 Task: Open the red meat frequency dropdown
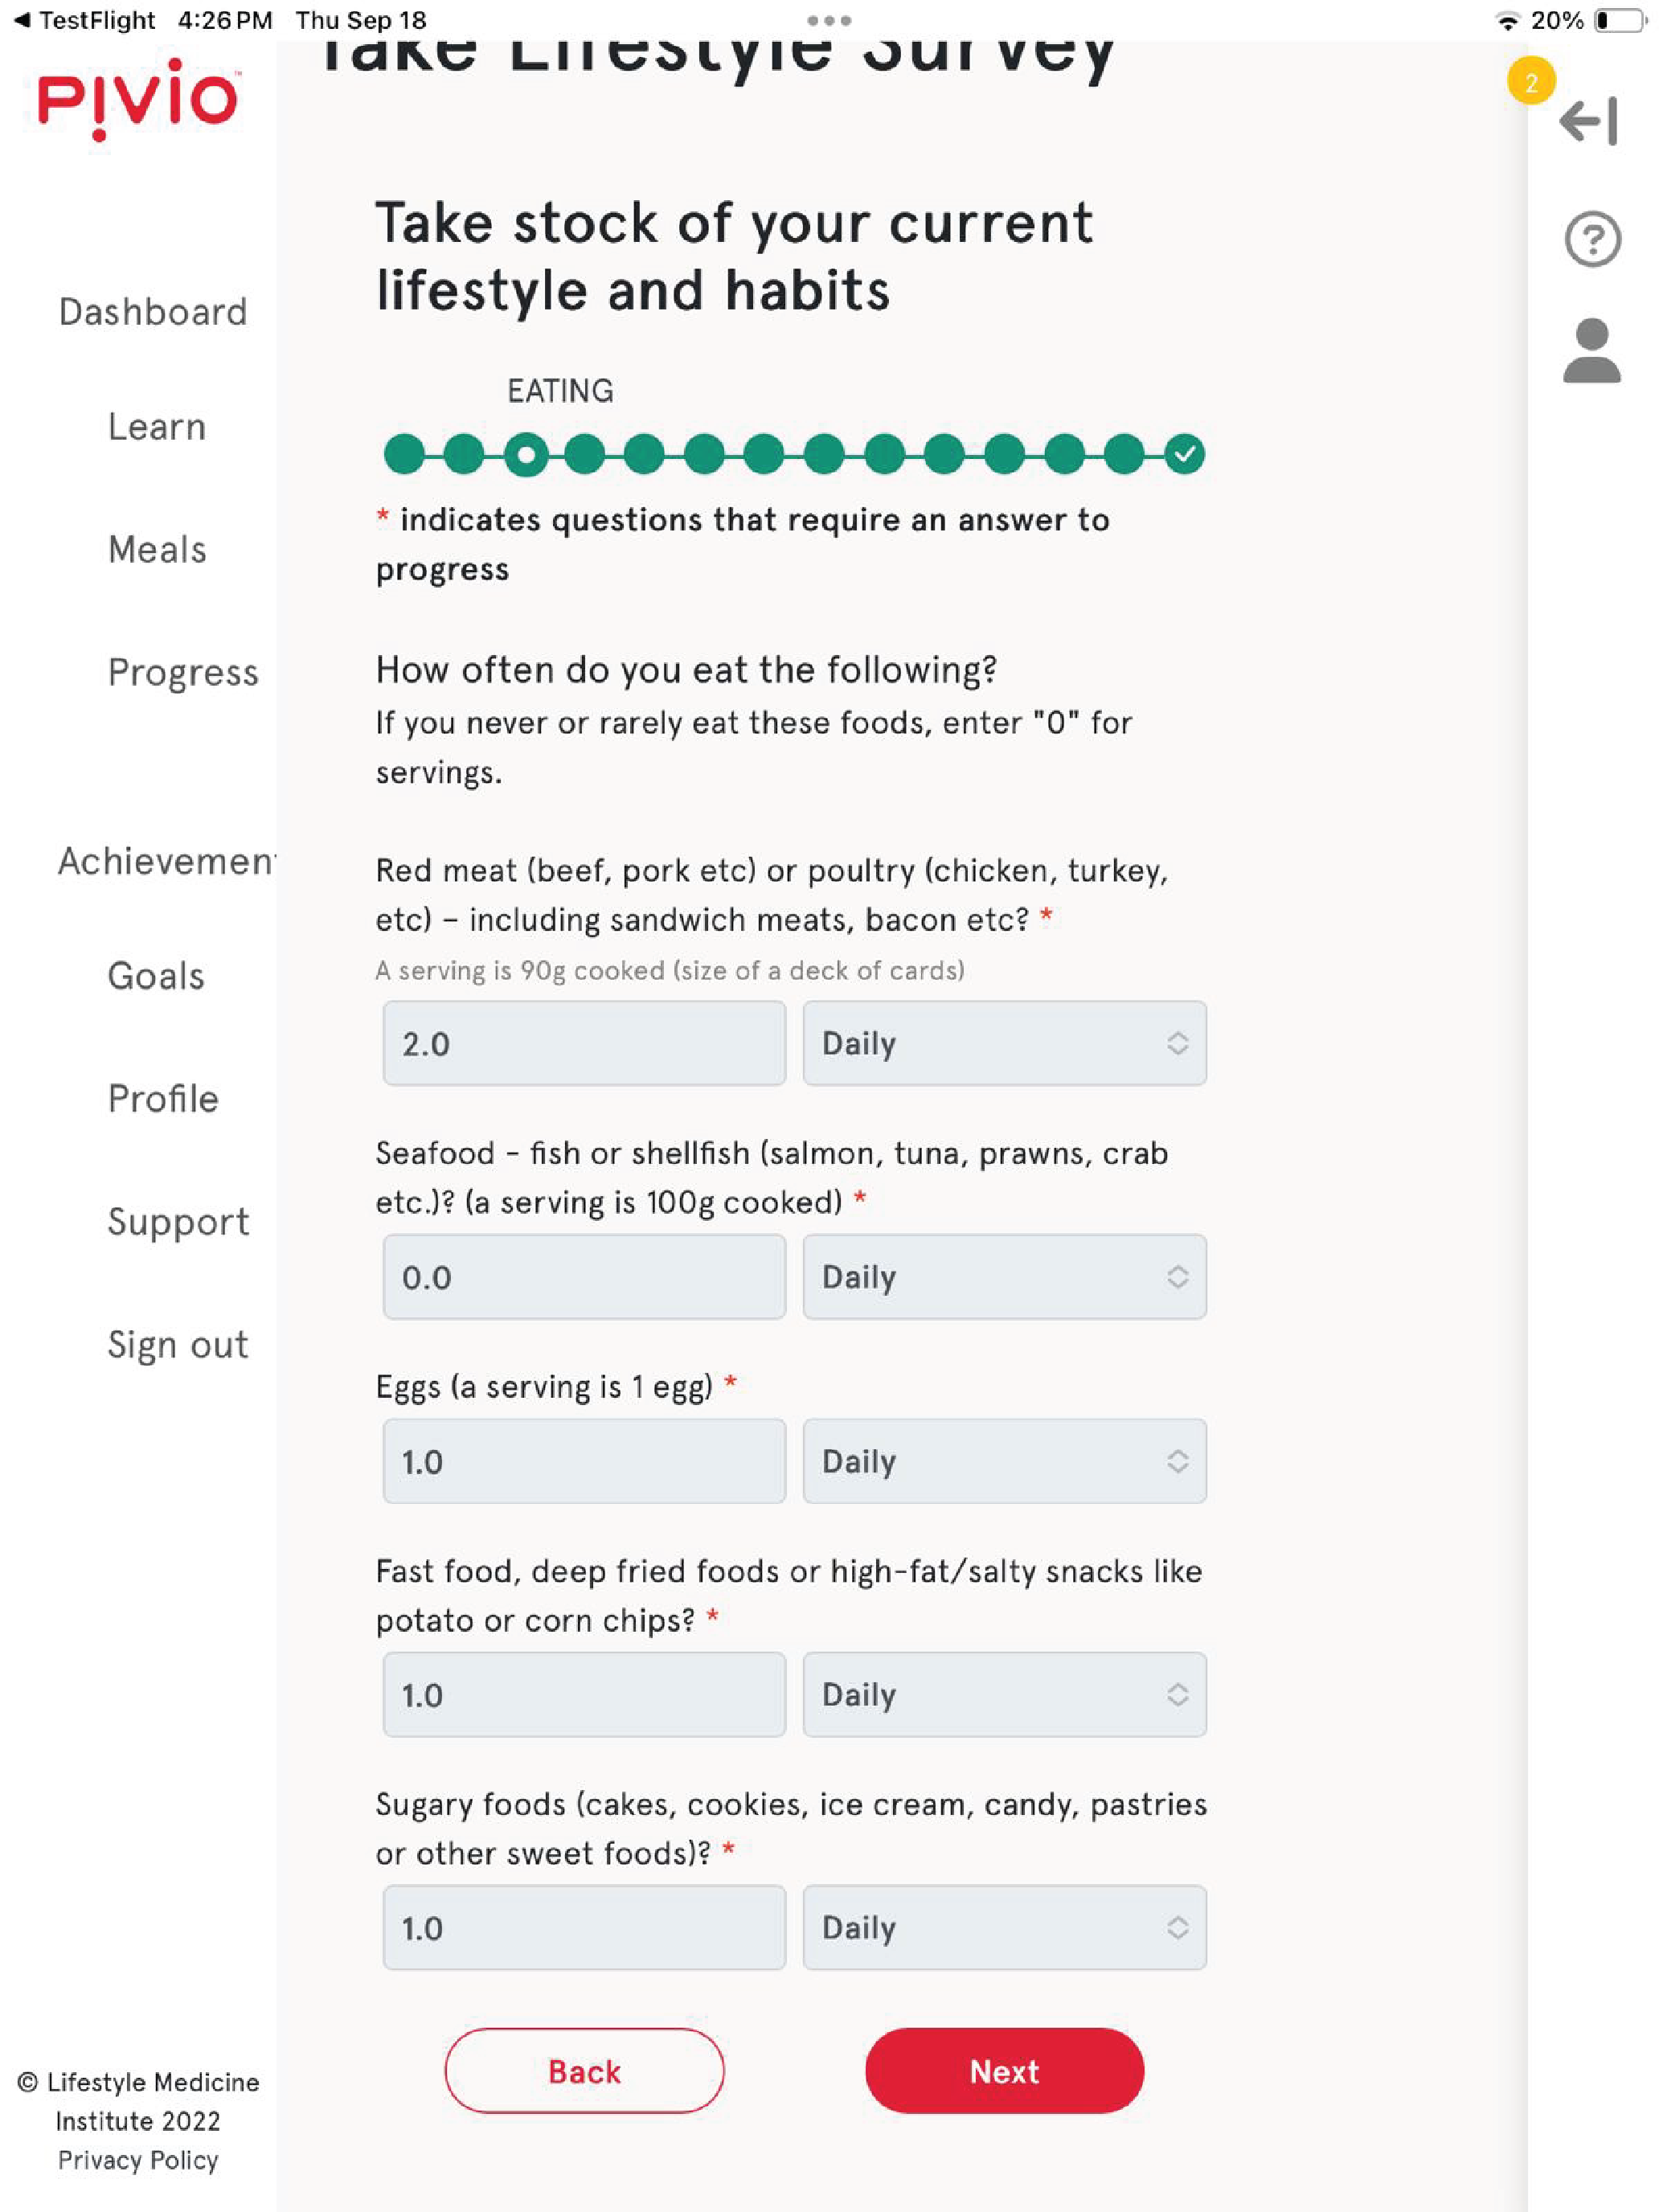coord(1004,1043)
